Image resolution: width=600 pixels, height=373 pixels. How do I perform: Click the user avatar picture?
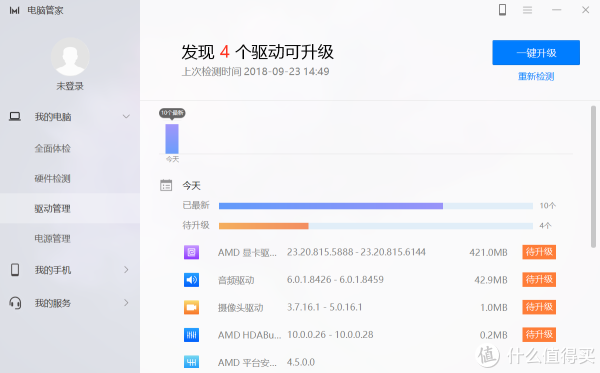point(70,57)
